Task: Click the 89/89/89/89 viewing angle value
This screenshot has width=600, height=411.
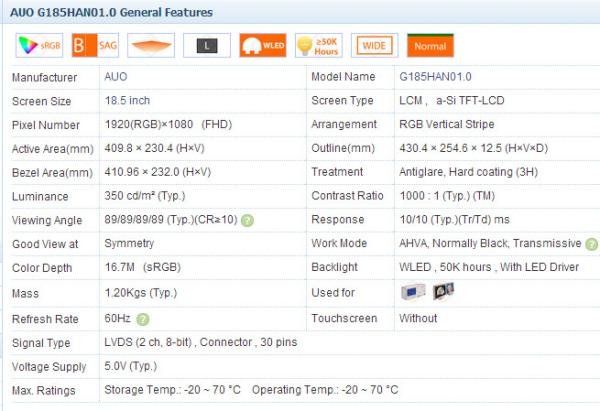Action: [x=171, y=220]
